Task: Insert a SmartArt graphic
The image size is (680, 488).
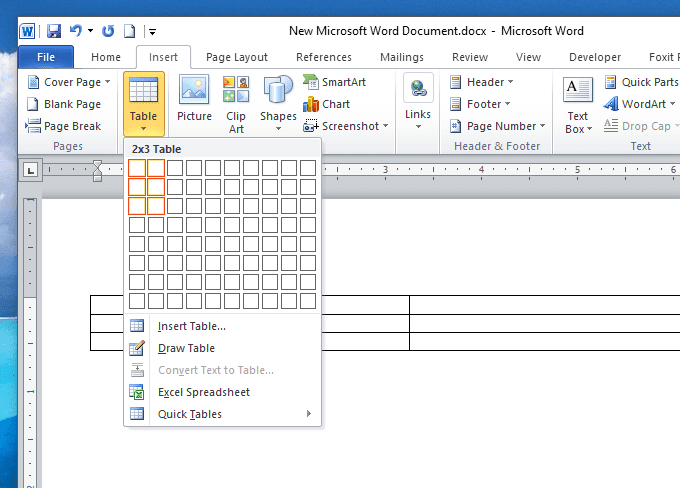Action: pyautogui.click(x=334, y=82)
